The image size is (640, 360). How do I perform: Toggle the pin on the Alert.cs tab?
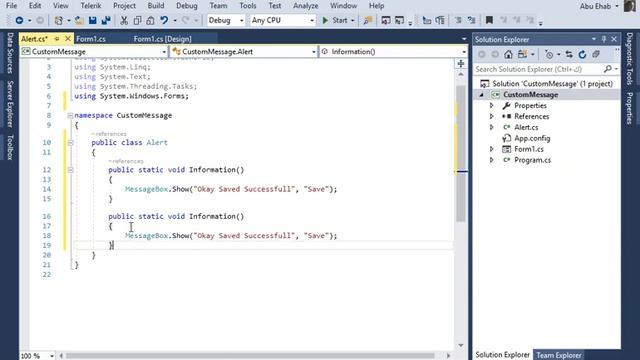[57, 39]
